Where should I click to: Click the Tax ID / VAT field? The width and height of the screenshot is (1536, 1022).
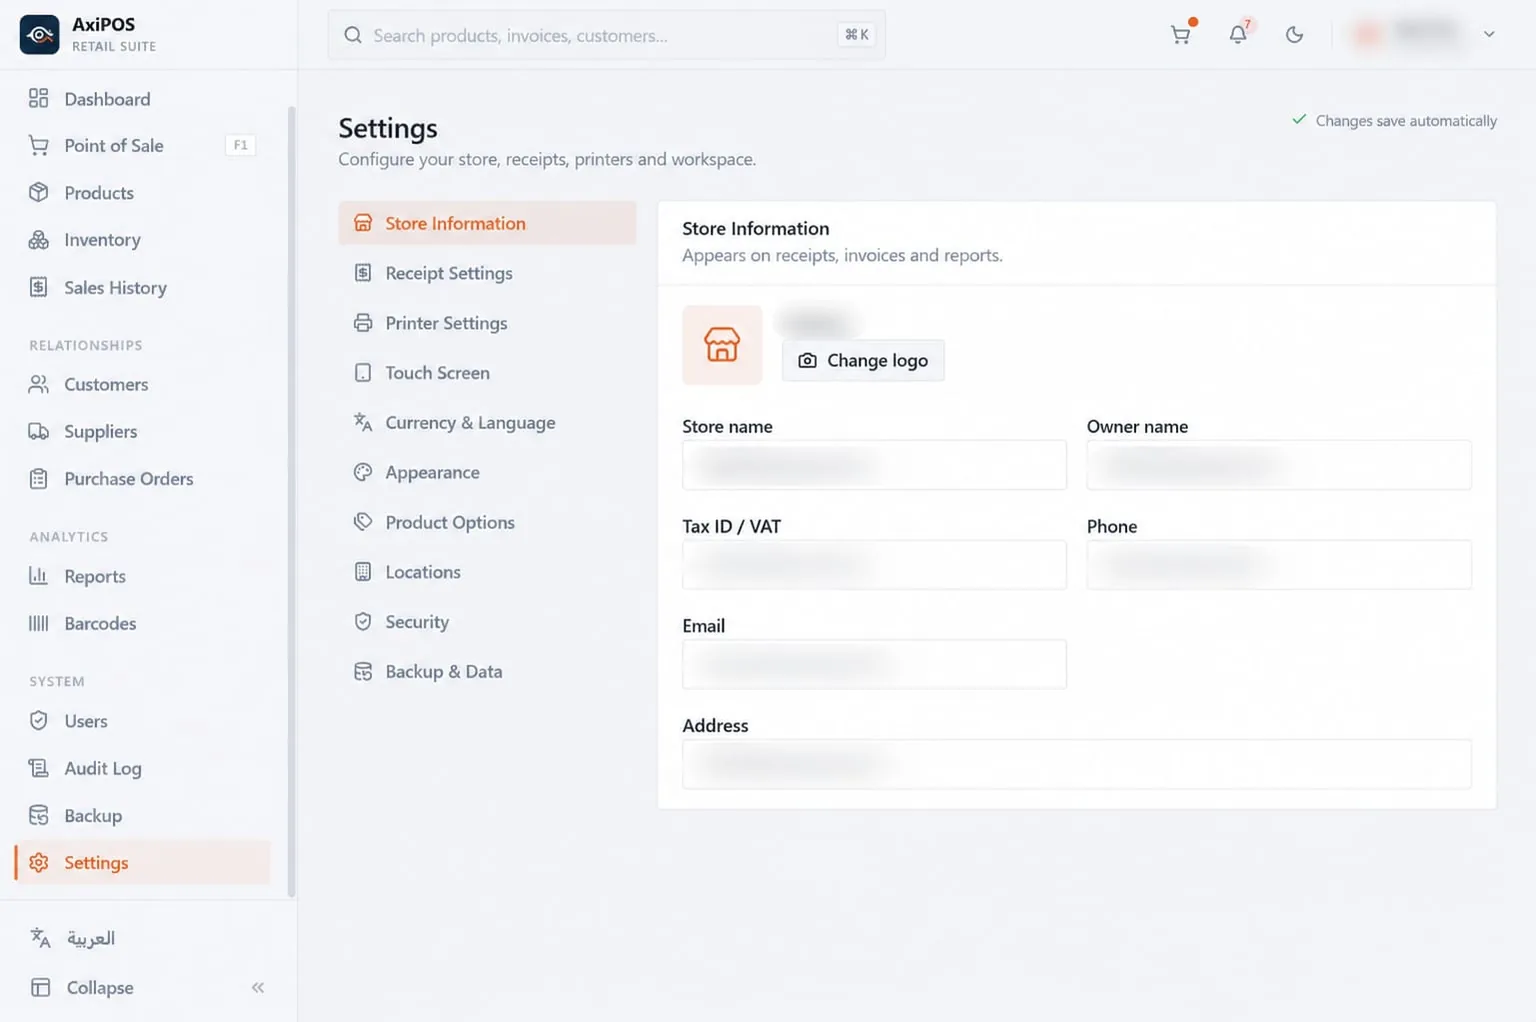874,565
